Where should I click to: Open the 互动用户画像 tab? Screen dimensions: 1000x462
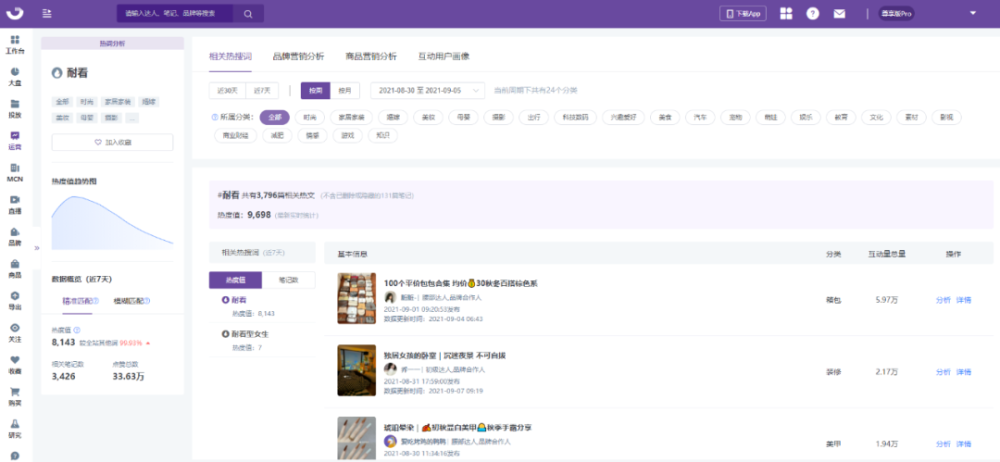(442, 56)
